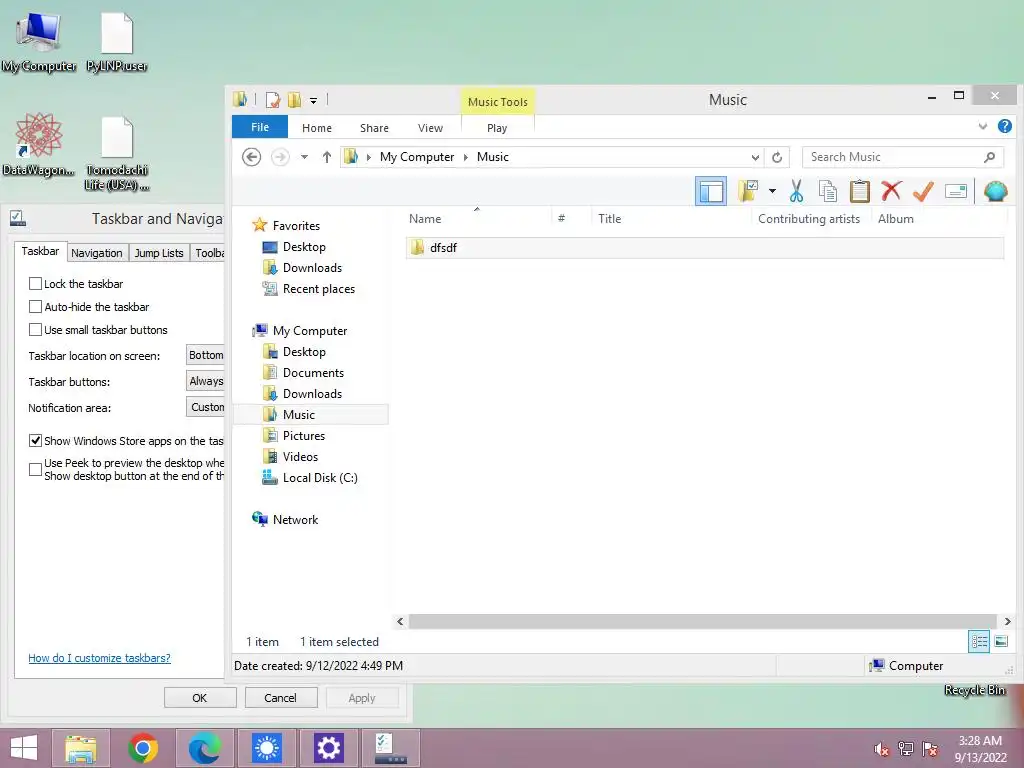This screenshot has height=768, width=1024.
Task: Click the Forward arrow in Explorer
Action: coord(280,157)
